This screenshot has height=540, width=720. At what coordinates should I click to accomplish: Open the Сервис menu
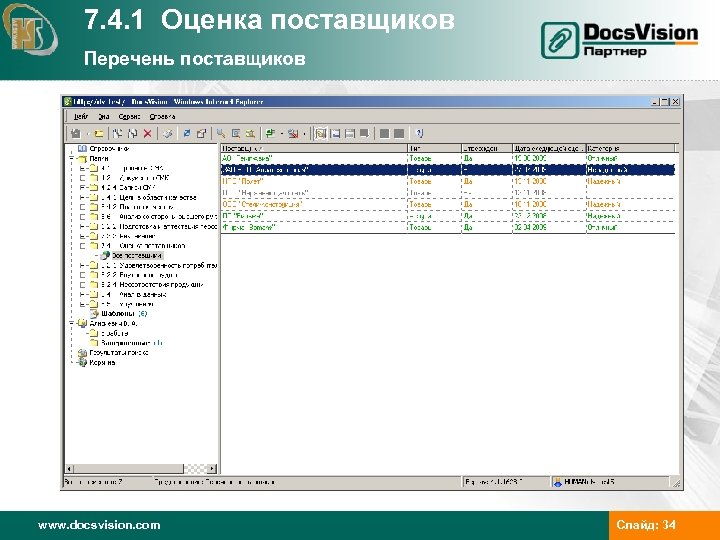(129, 117)
